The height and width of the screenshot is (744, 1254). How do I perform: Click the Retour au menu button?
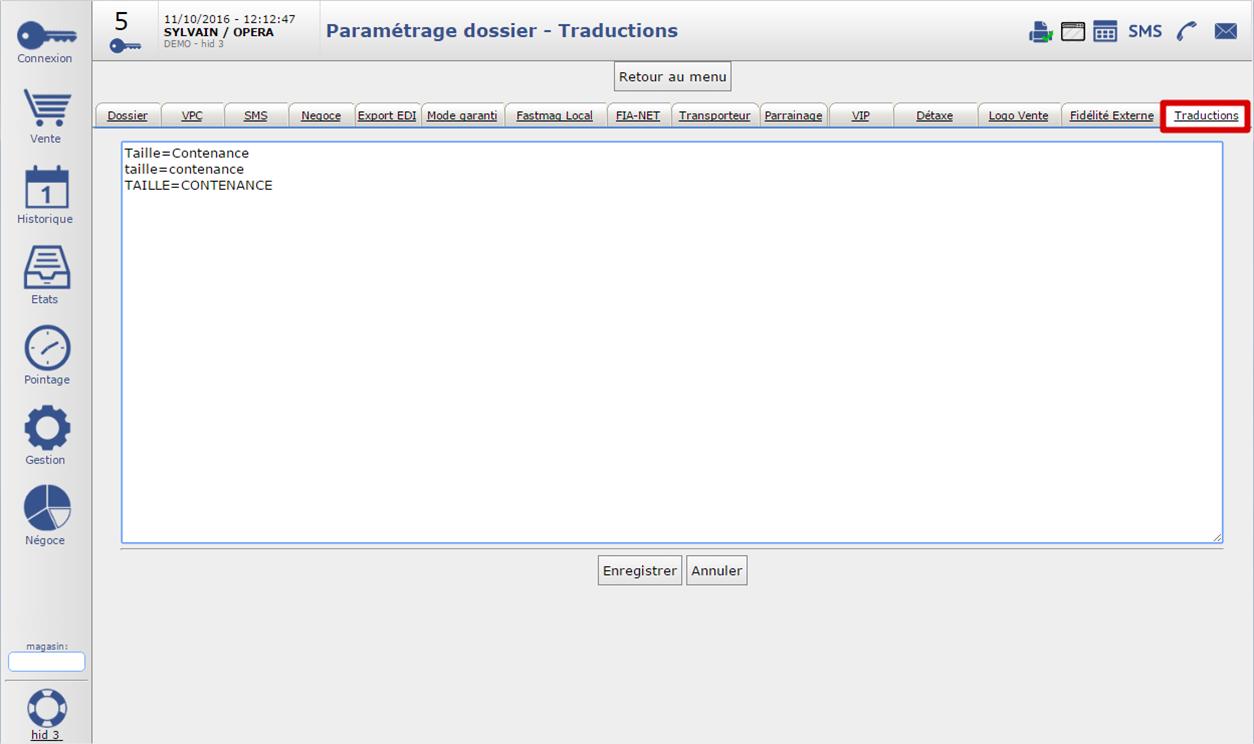tap(673, 77)
